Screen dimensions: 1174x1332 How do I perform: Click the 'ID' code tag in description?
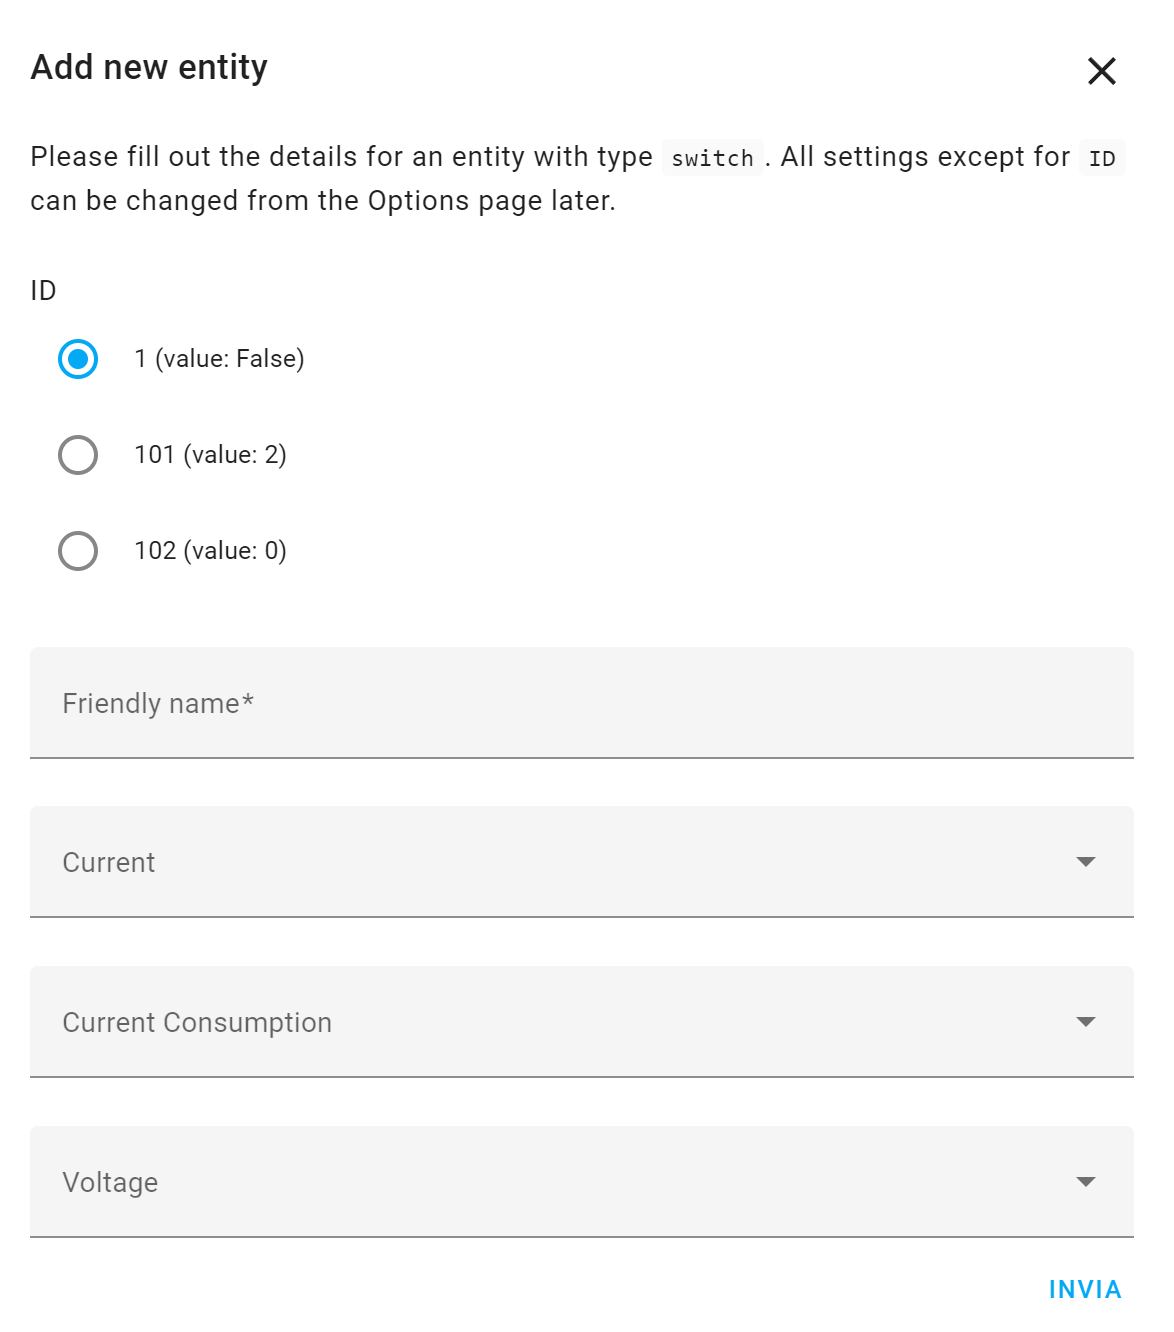pyautogui.click(x=1102, y=158)
